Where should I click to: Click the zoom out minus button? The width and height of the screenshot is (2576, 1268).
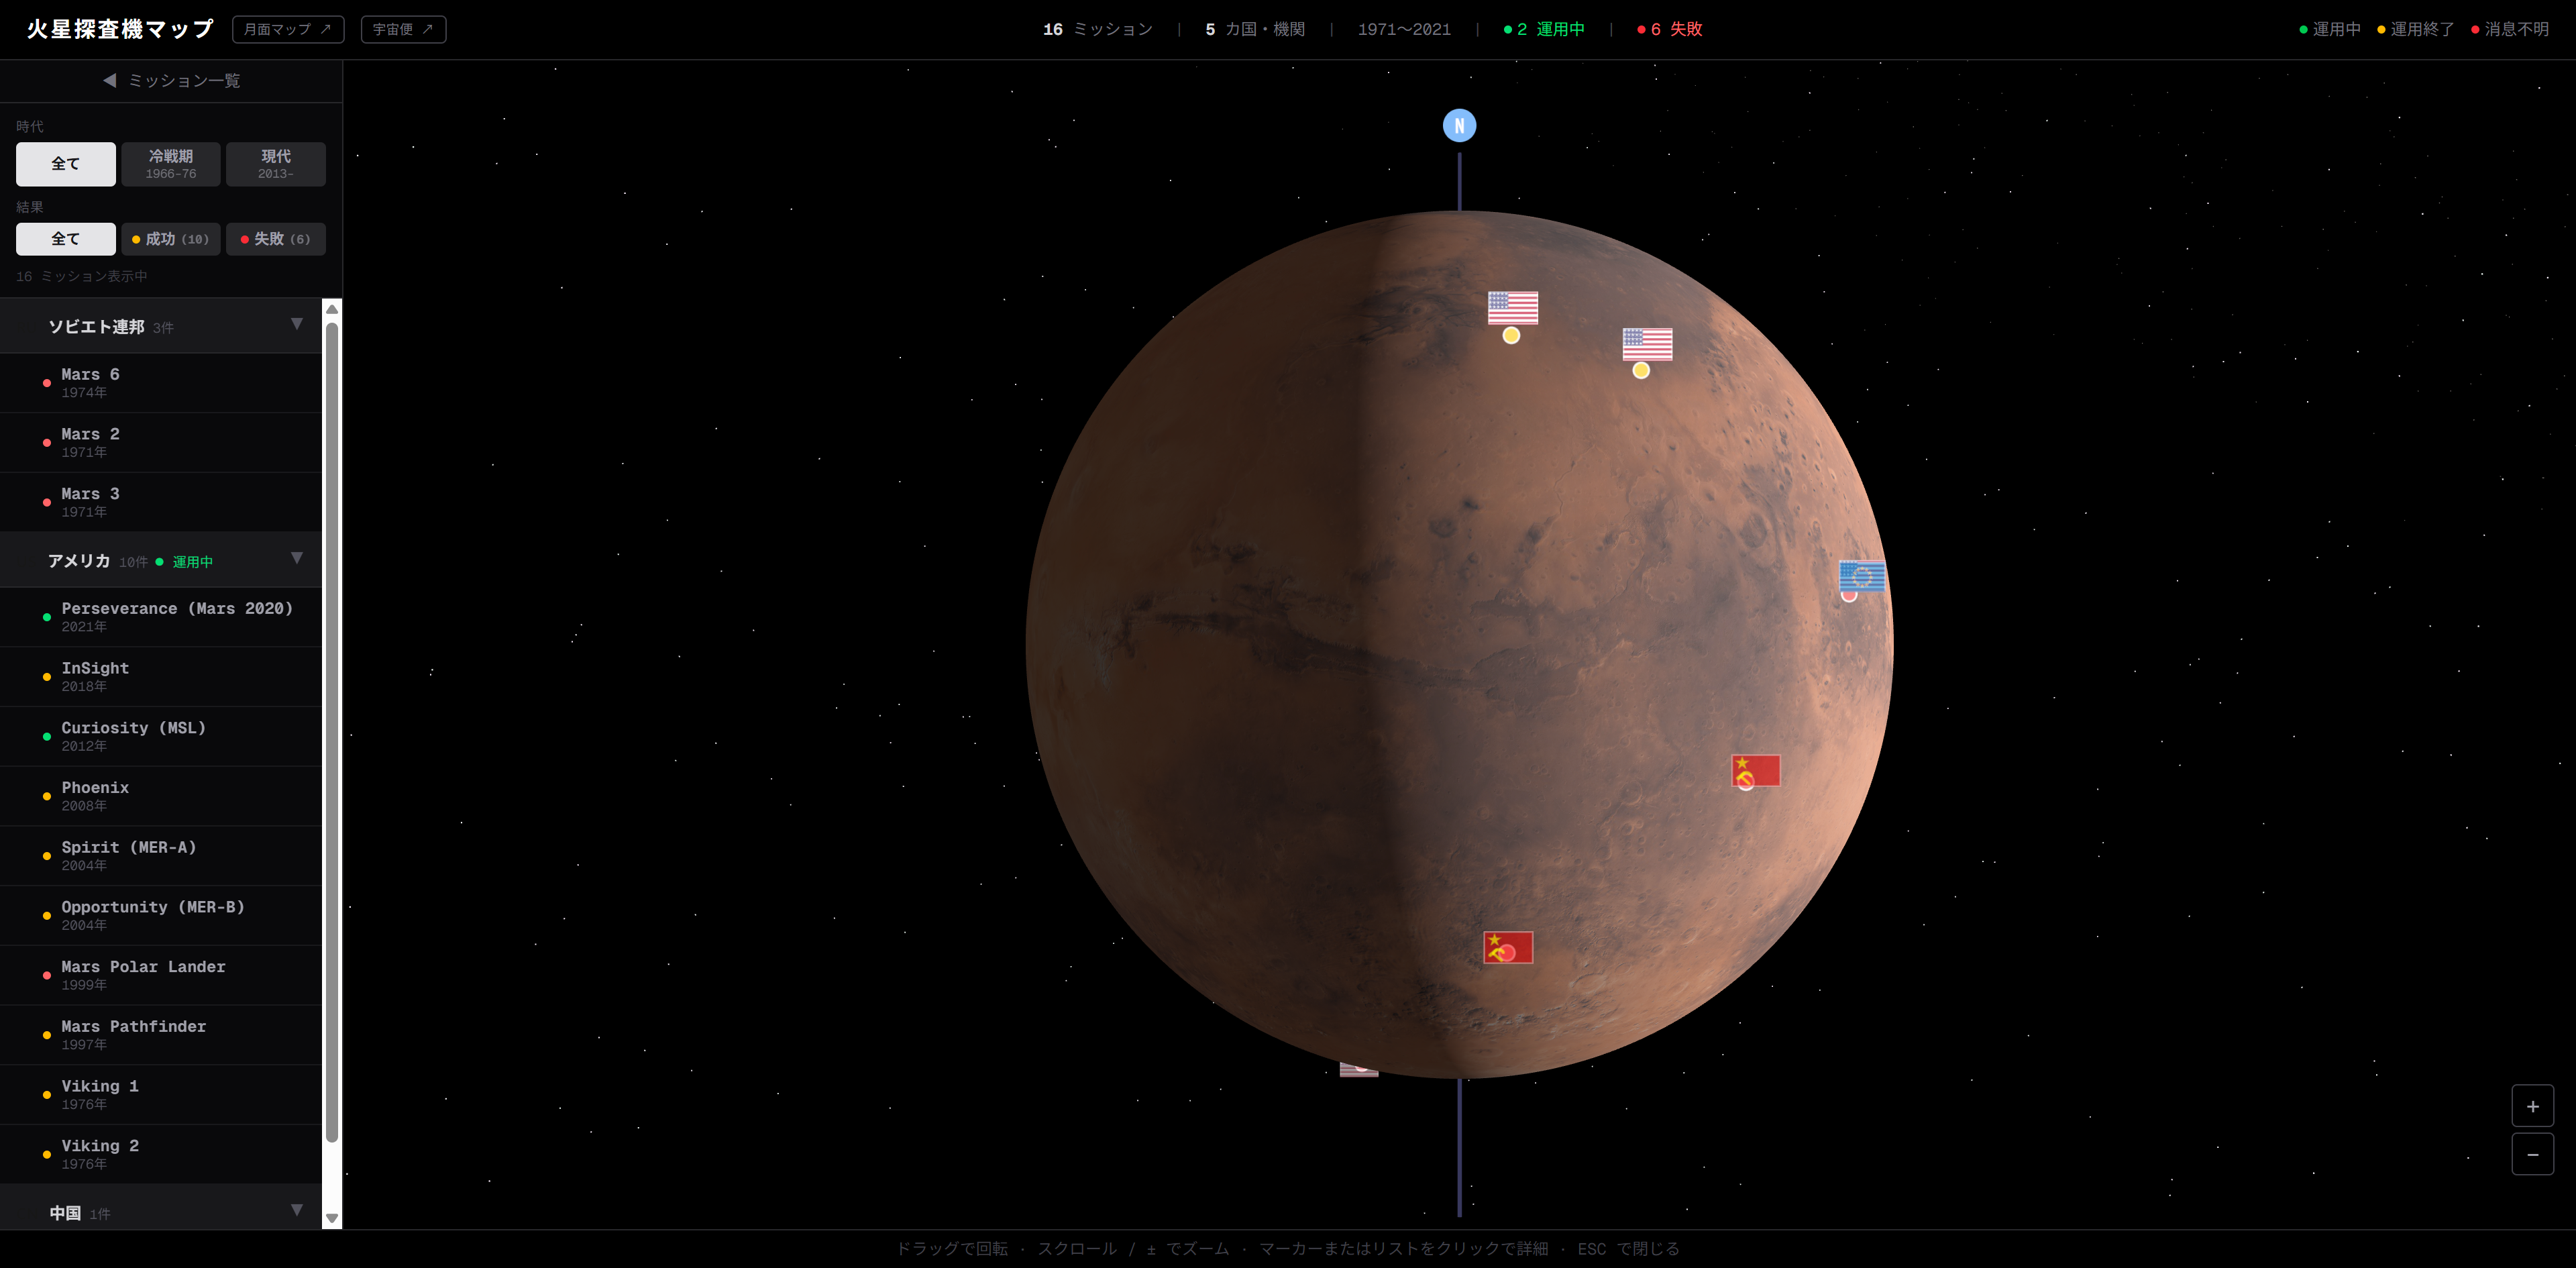pos(2532,1154)
